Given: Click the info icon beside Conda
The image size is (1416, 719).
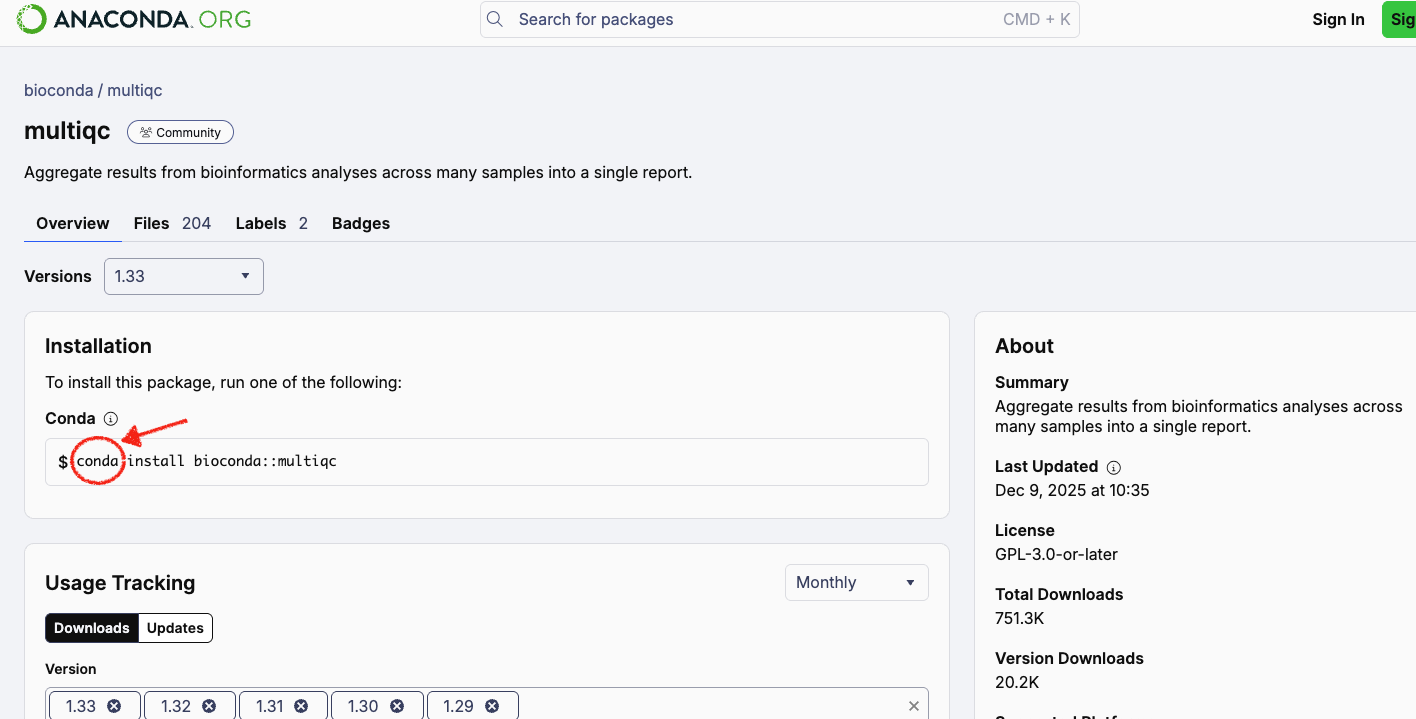Looking at the screenshot, I should [x=111, y=419].
